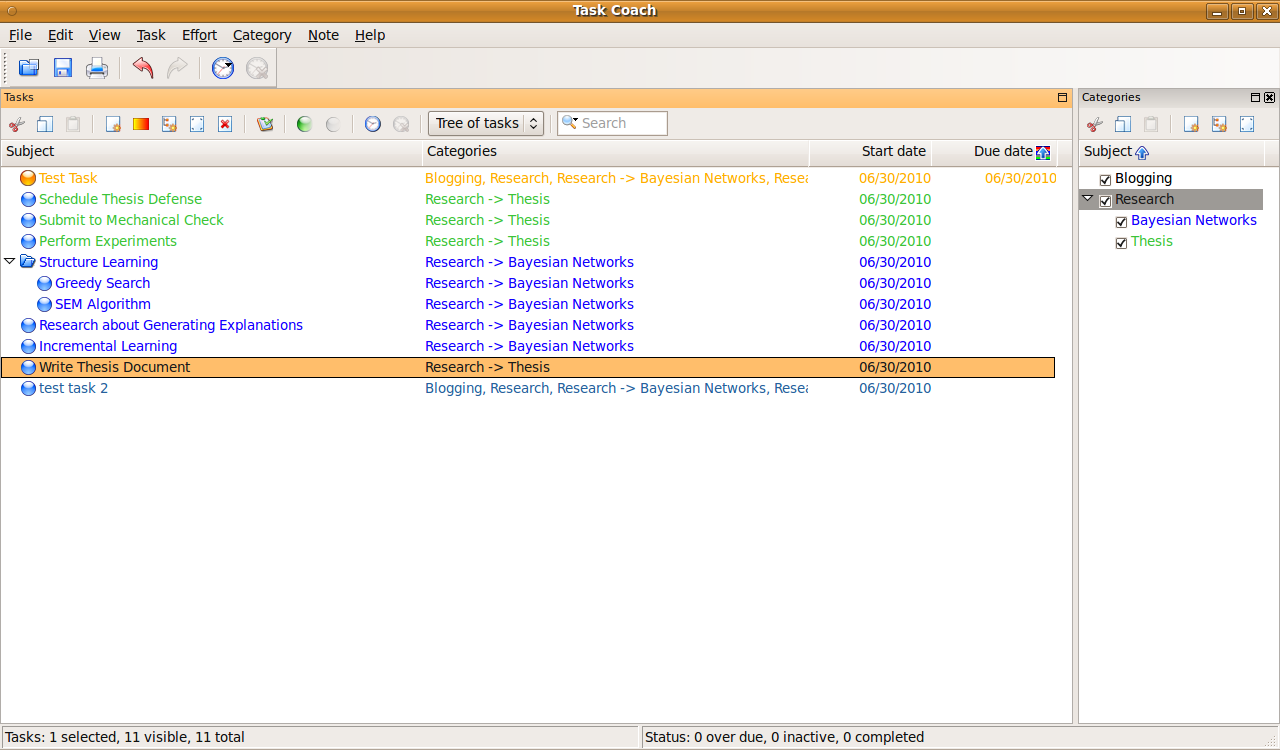Screen dimensions: 1280x750
Task: Click the Print icon in main toolbar
Action: (x=97, y=68)
